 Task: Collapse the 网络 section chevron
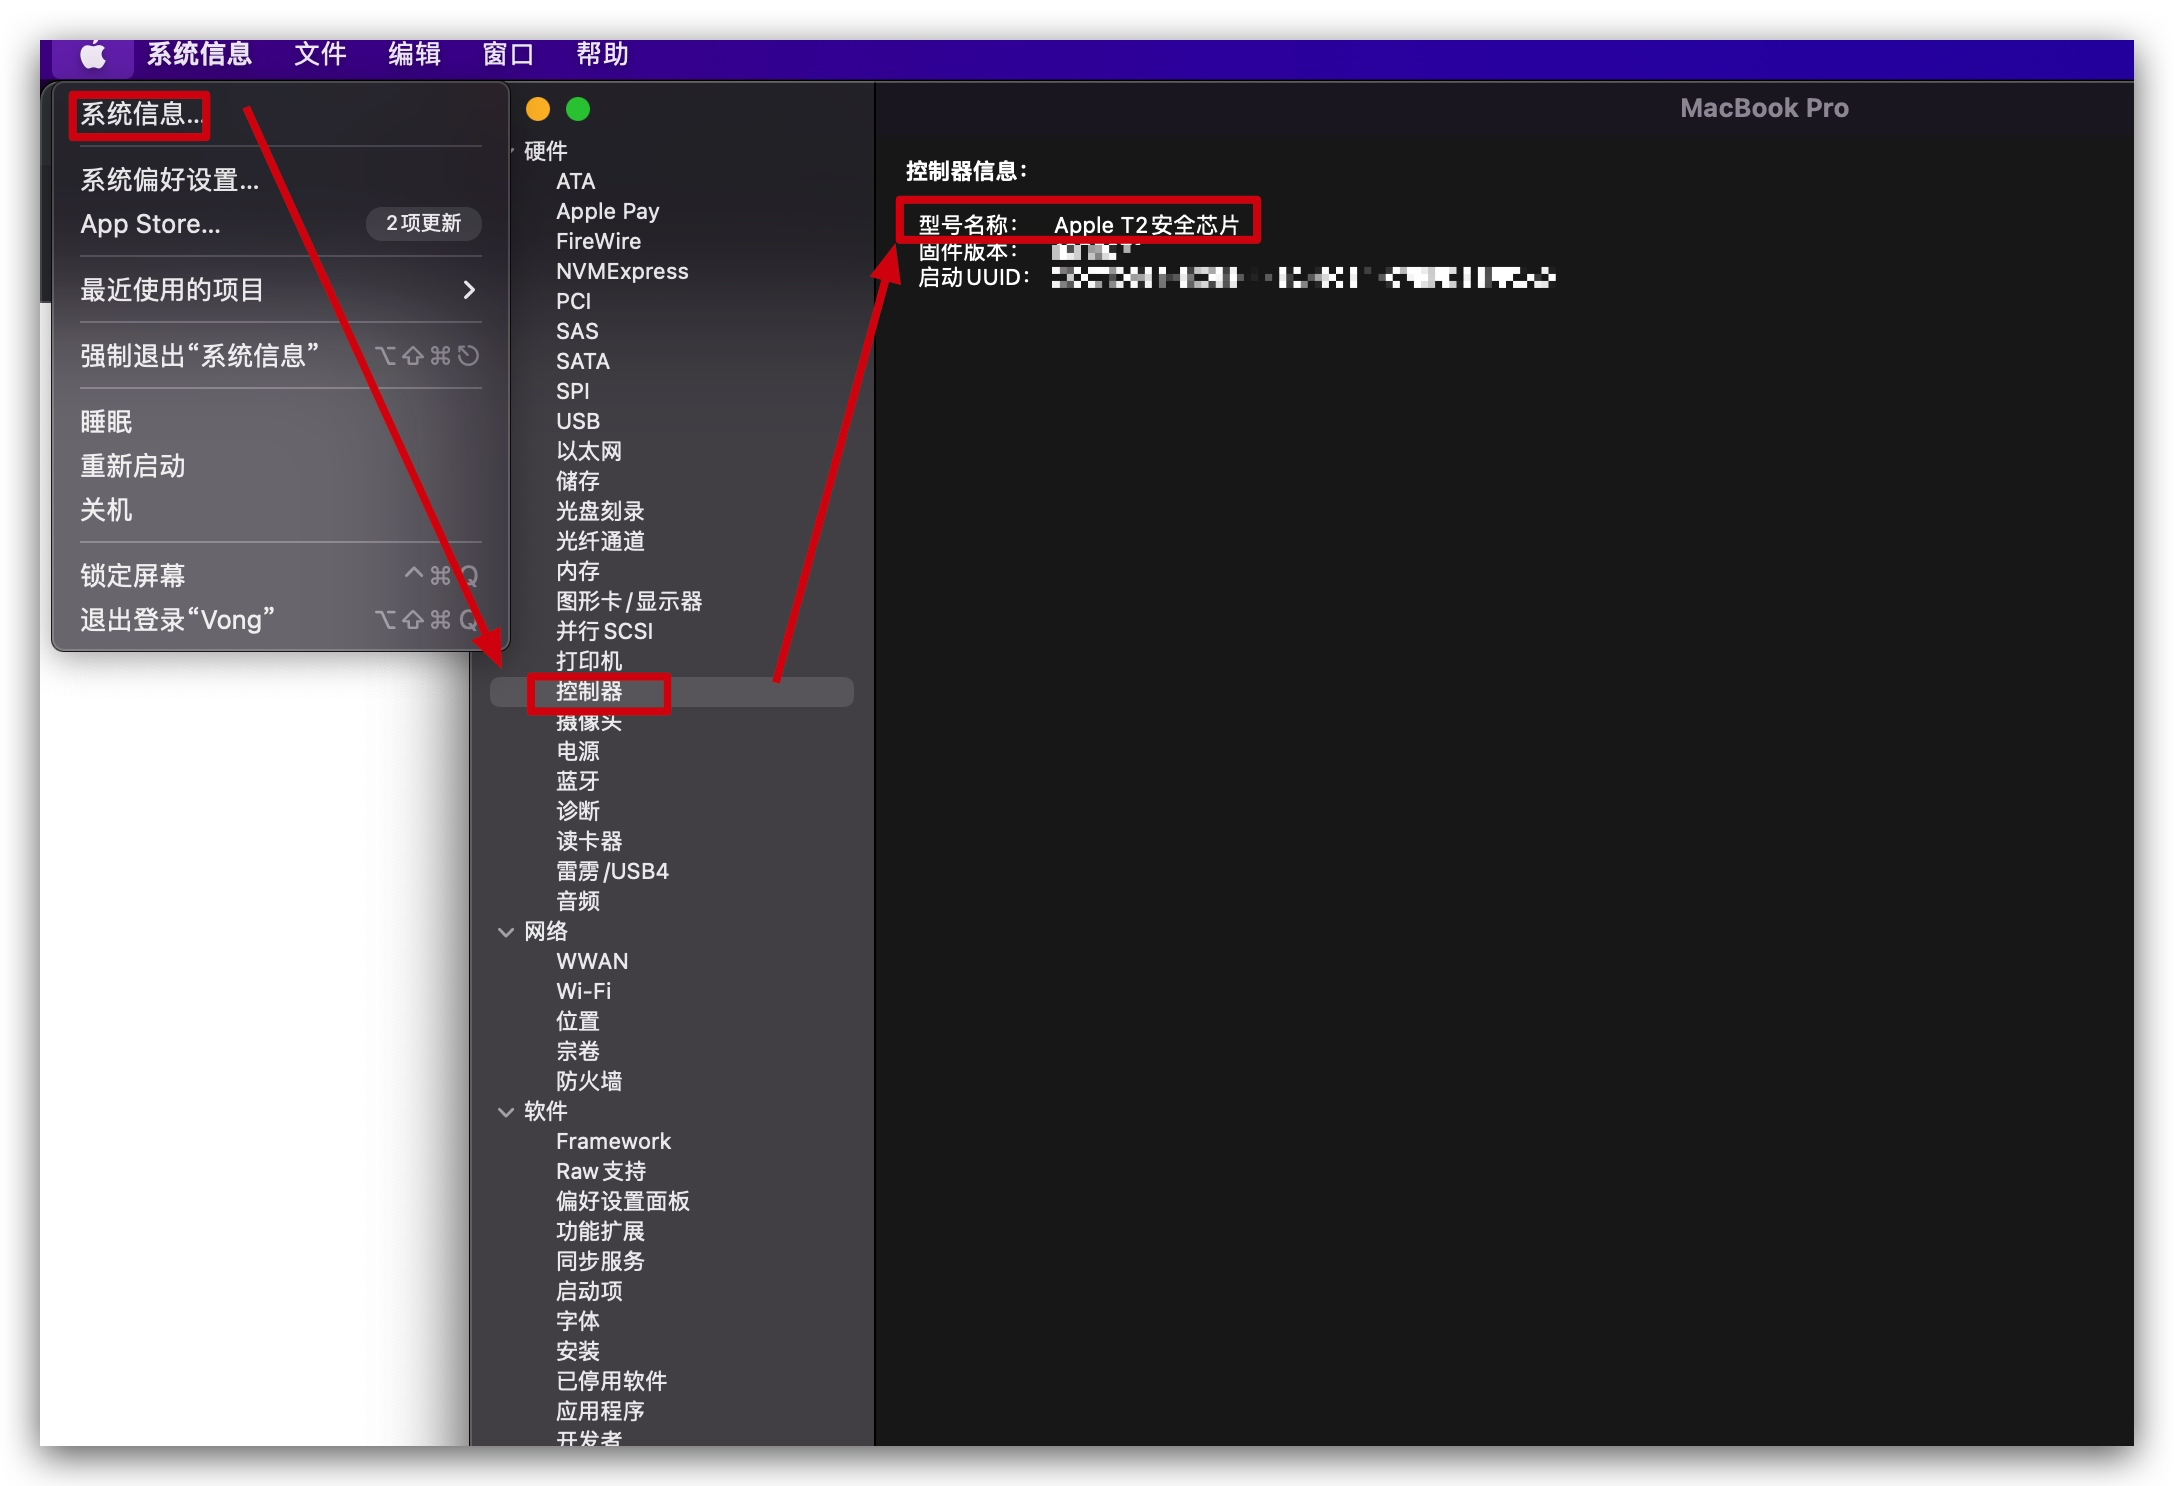pyautogui.click(x=506, y=932)
